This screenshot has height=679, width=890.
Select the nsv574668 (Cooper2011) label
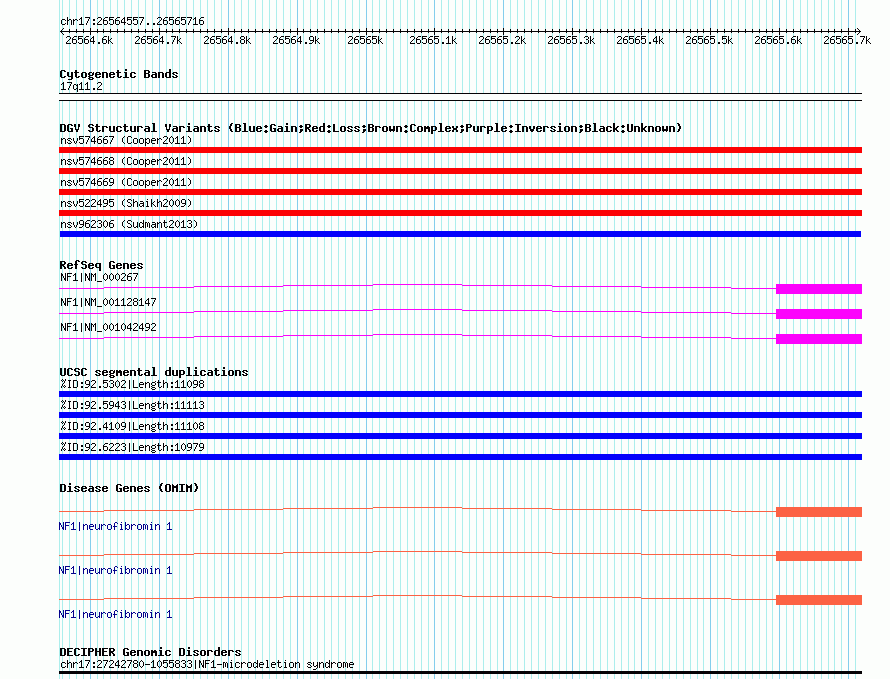(x=126, y=161)
